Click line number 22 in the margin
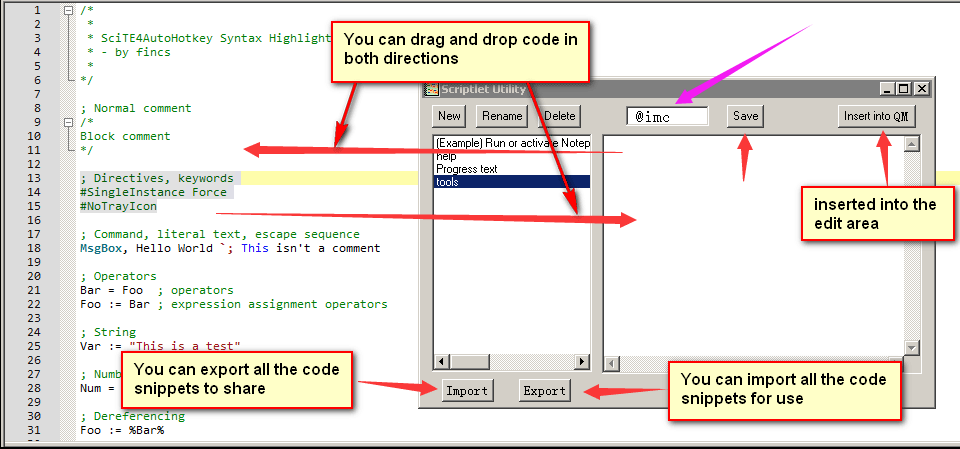Screen dimensions: 960x449 34,304
